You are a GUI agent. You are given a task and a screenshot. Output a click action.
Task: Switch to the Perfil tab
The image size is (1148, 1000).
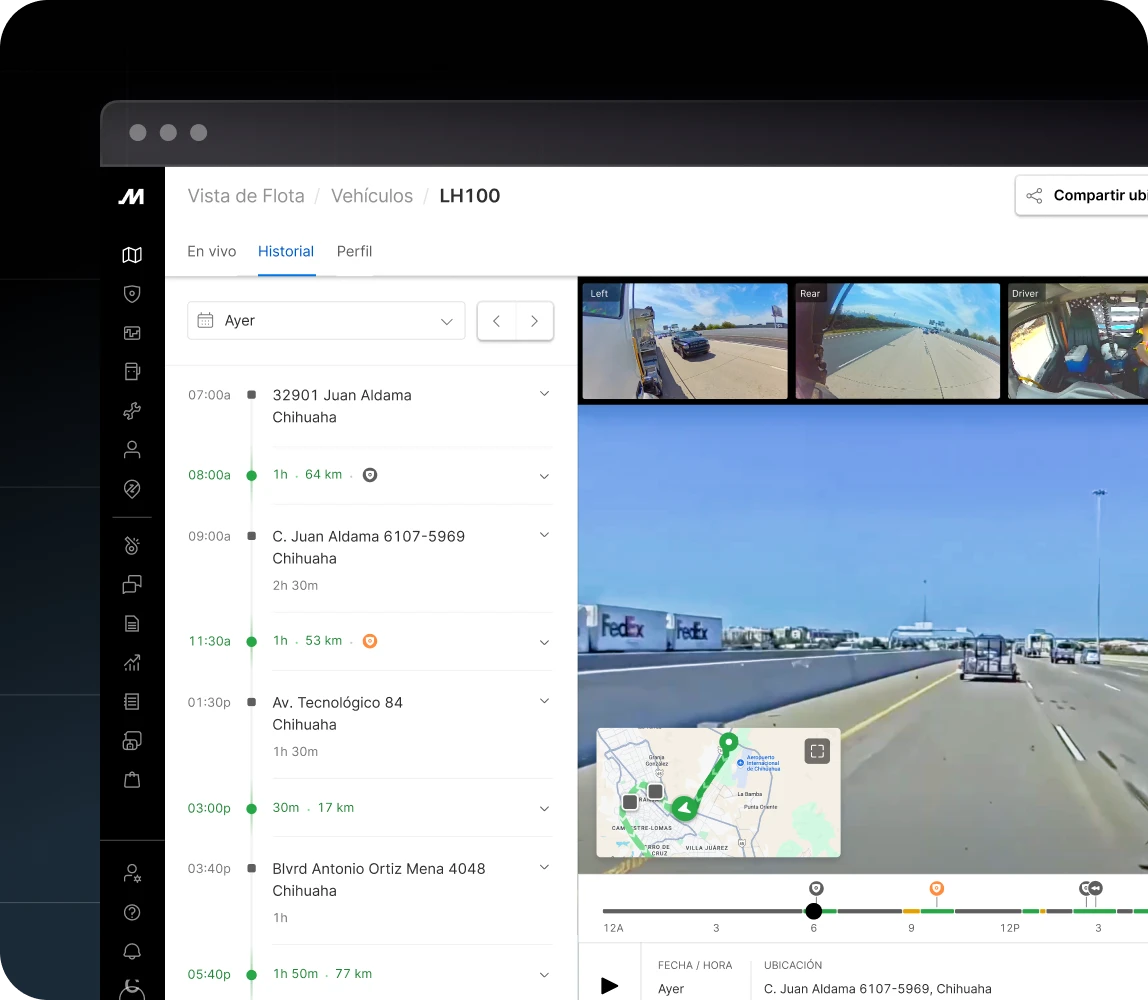pyautogui.click(x=354, y=252)
